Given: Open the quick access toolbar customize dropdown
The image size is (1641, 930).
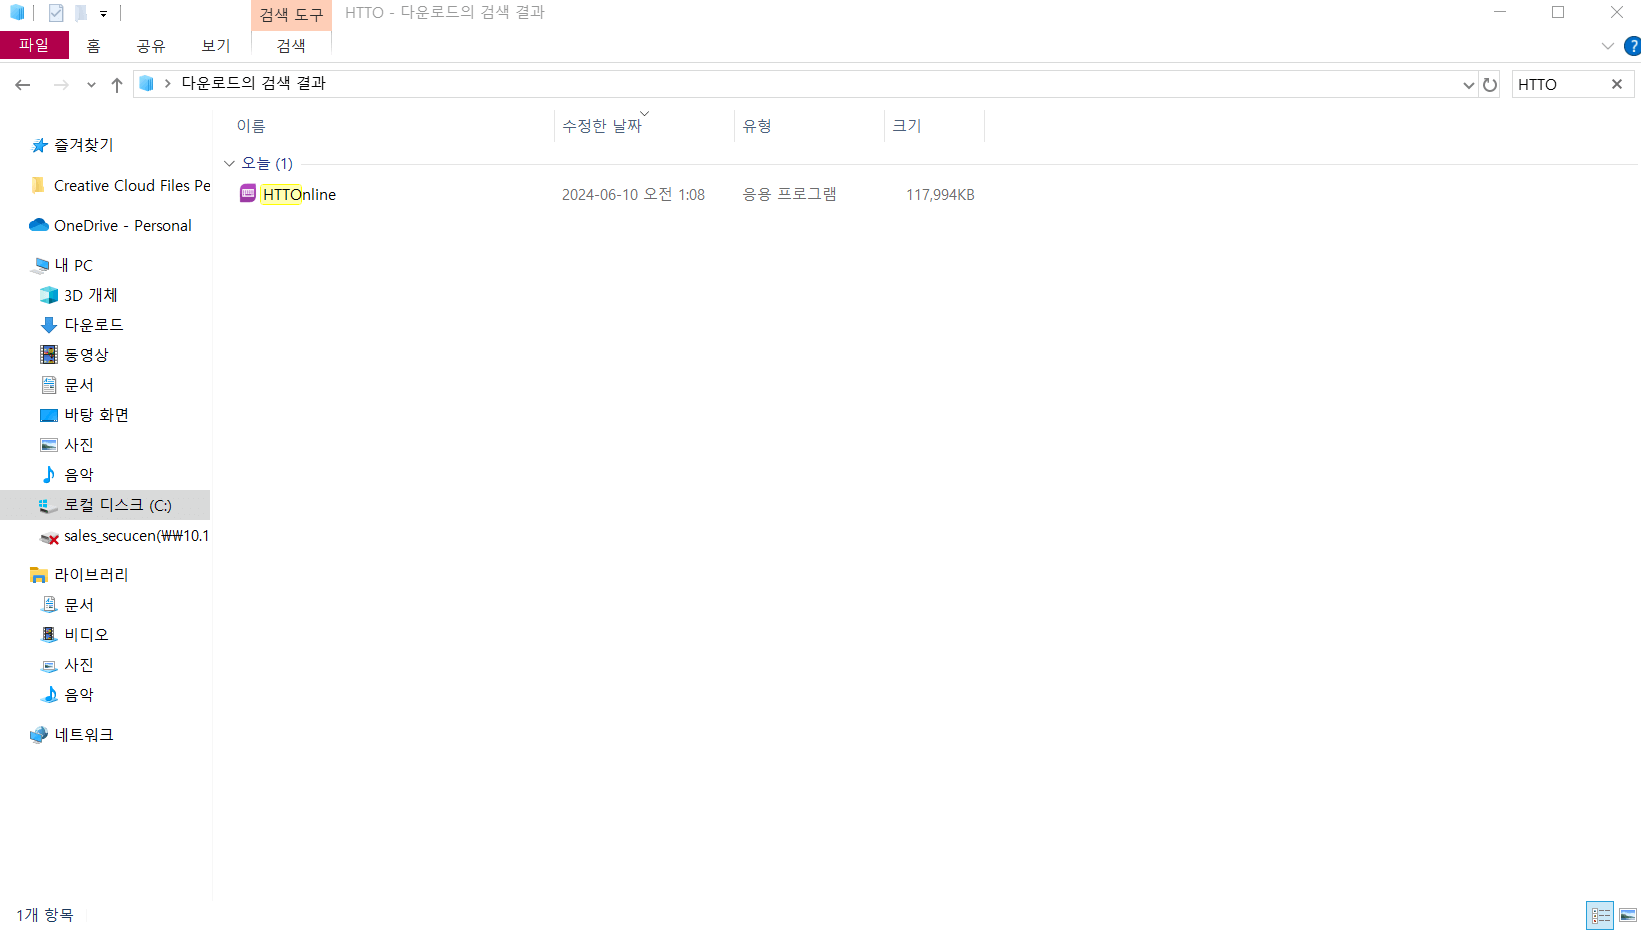Looking at the screenshot, I should point(103,13).
